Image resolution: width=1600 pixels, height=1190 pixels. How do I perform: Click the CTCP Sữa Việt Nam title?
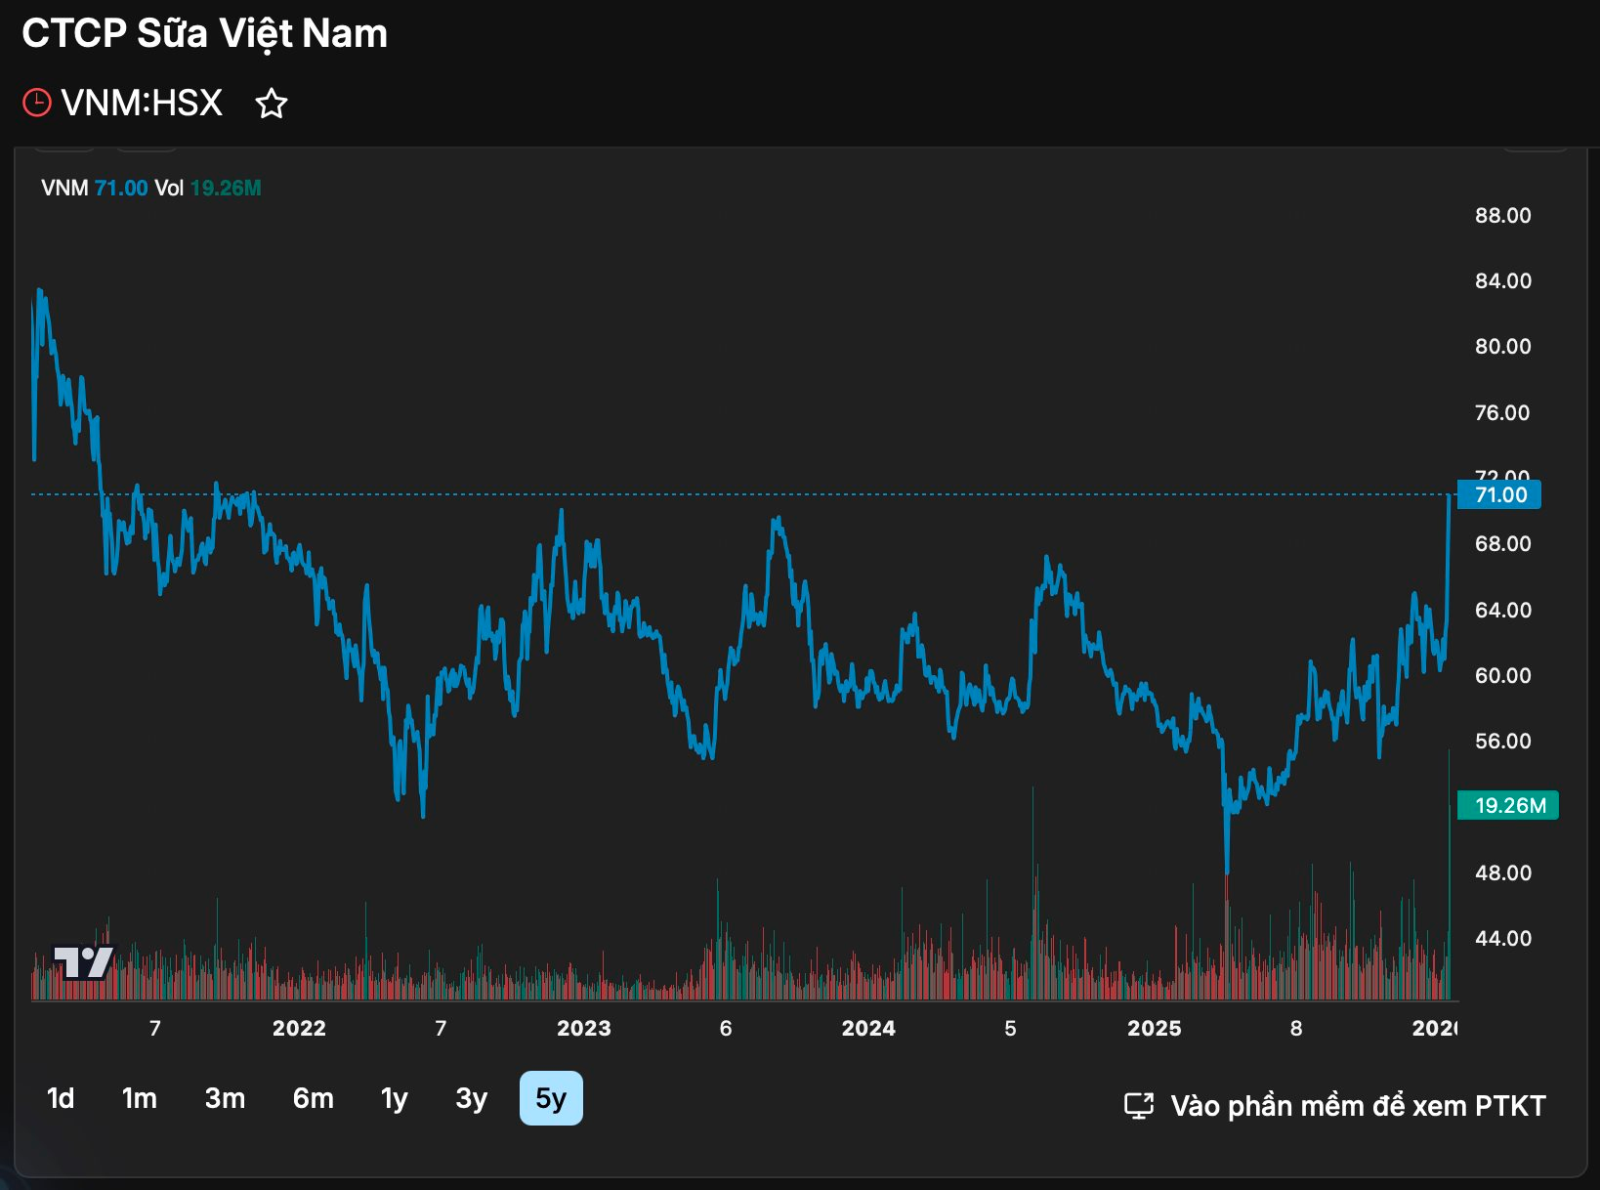205,34
